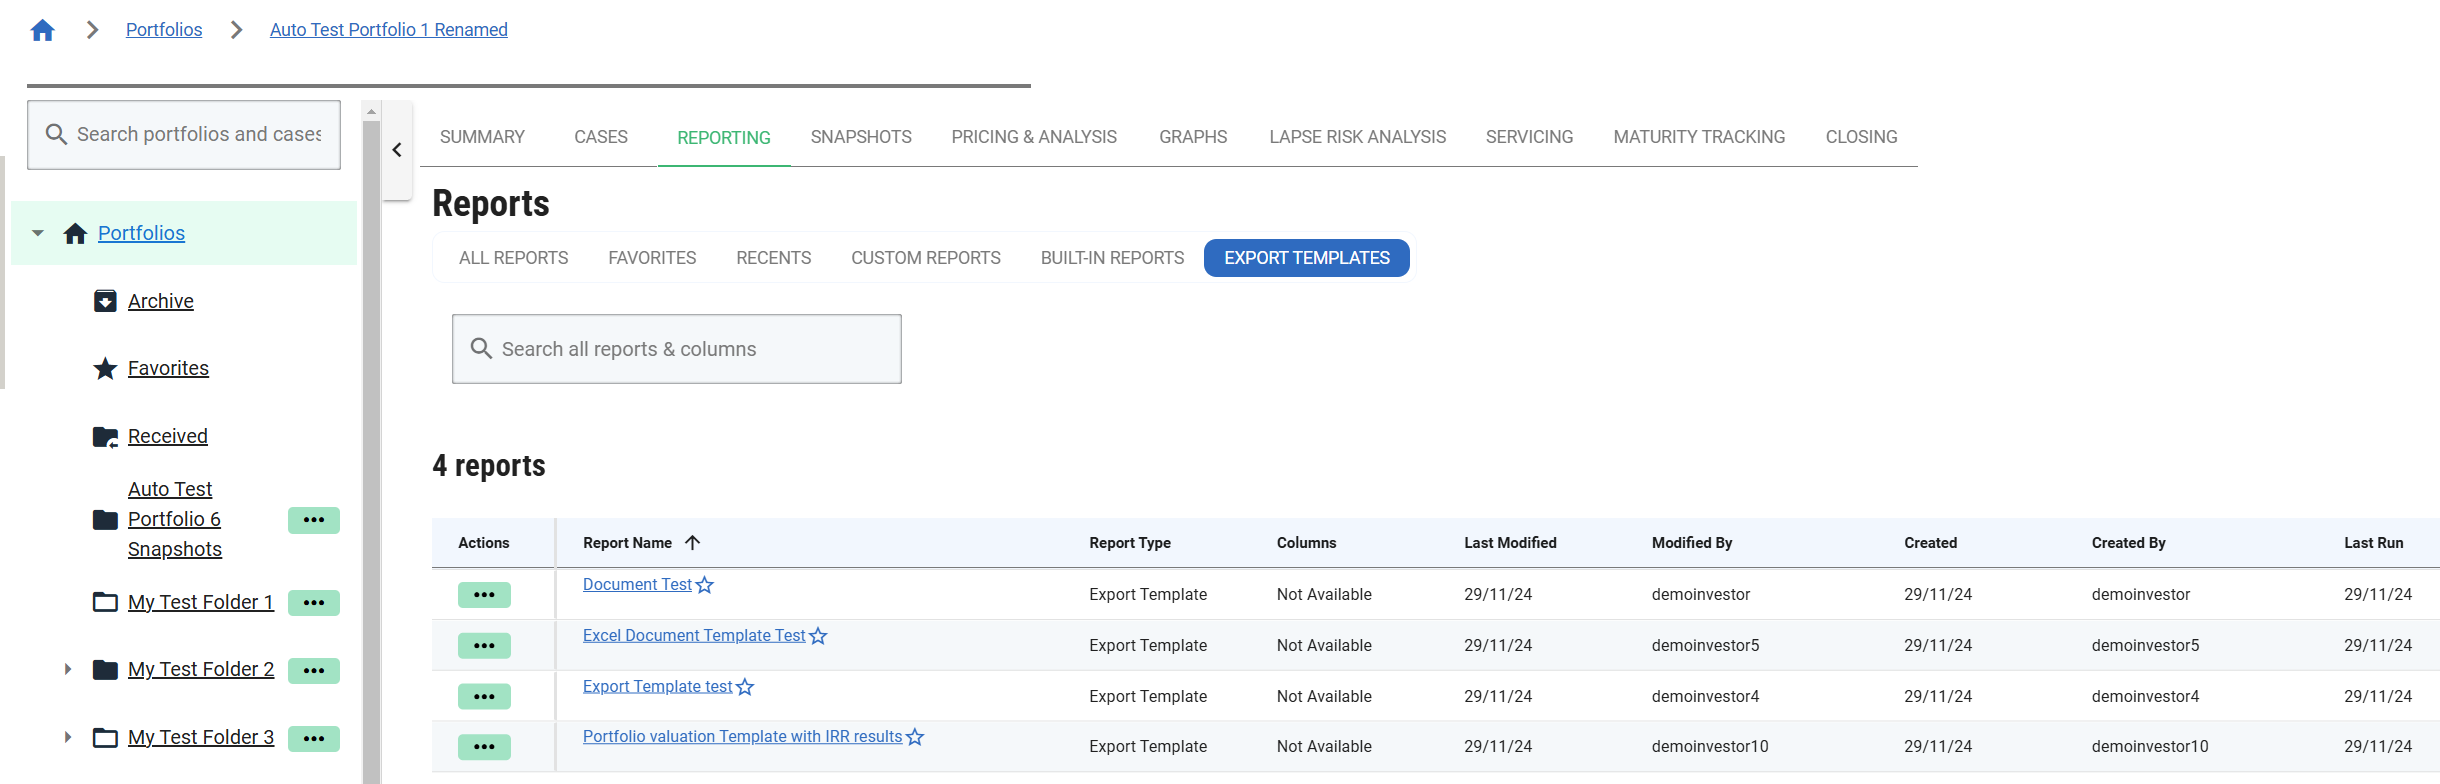The height and width of the screenshot is (784, 2440).
Task: Go to Portfolios breadcrumb link
Action: tap(164, 30)
